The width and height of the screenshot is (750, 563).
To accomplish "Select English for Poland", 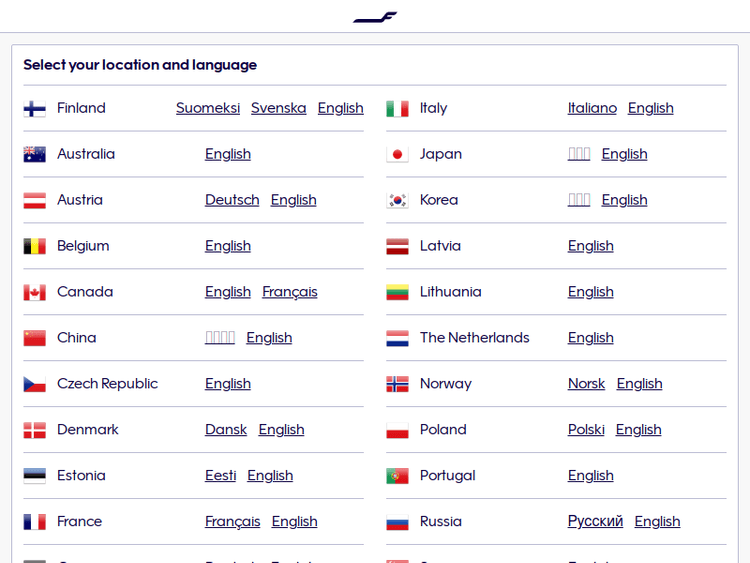I will [x=639, y=430].
